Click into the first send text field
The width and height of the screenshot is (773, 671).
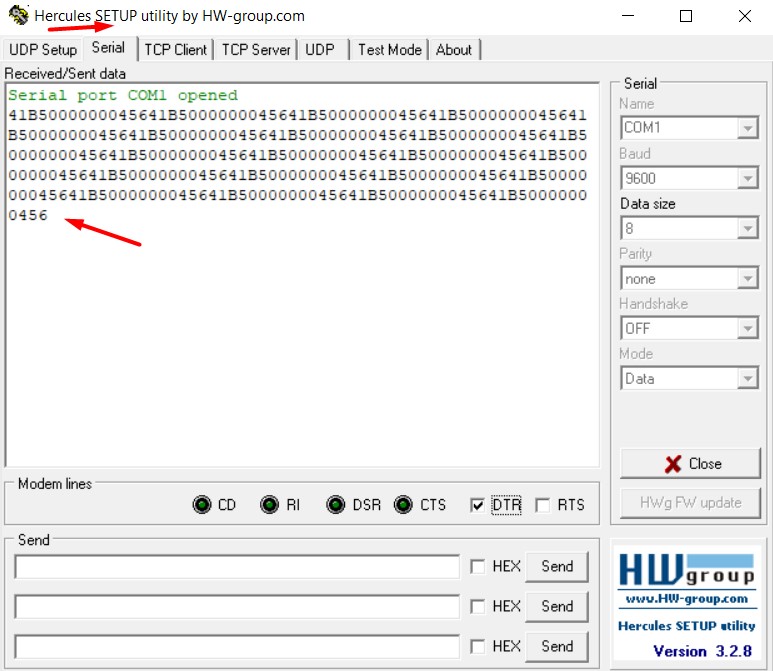[x=237, y=566]
